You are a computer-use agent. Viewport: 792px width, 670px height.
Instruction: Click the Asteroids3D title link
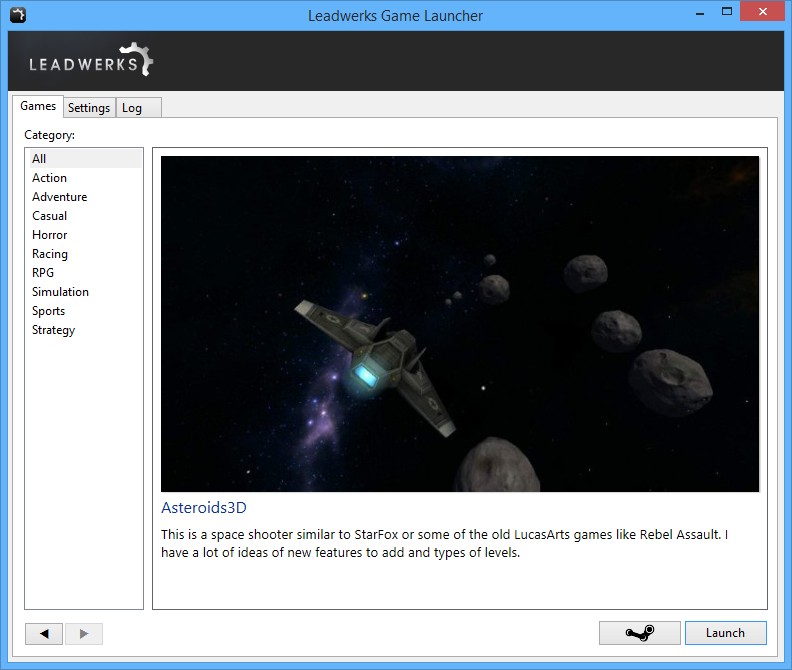(x=204, y=508)
